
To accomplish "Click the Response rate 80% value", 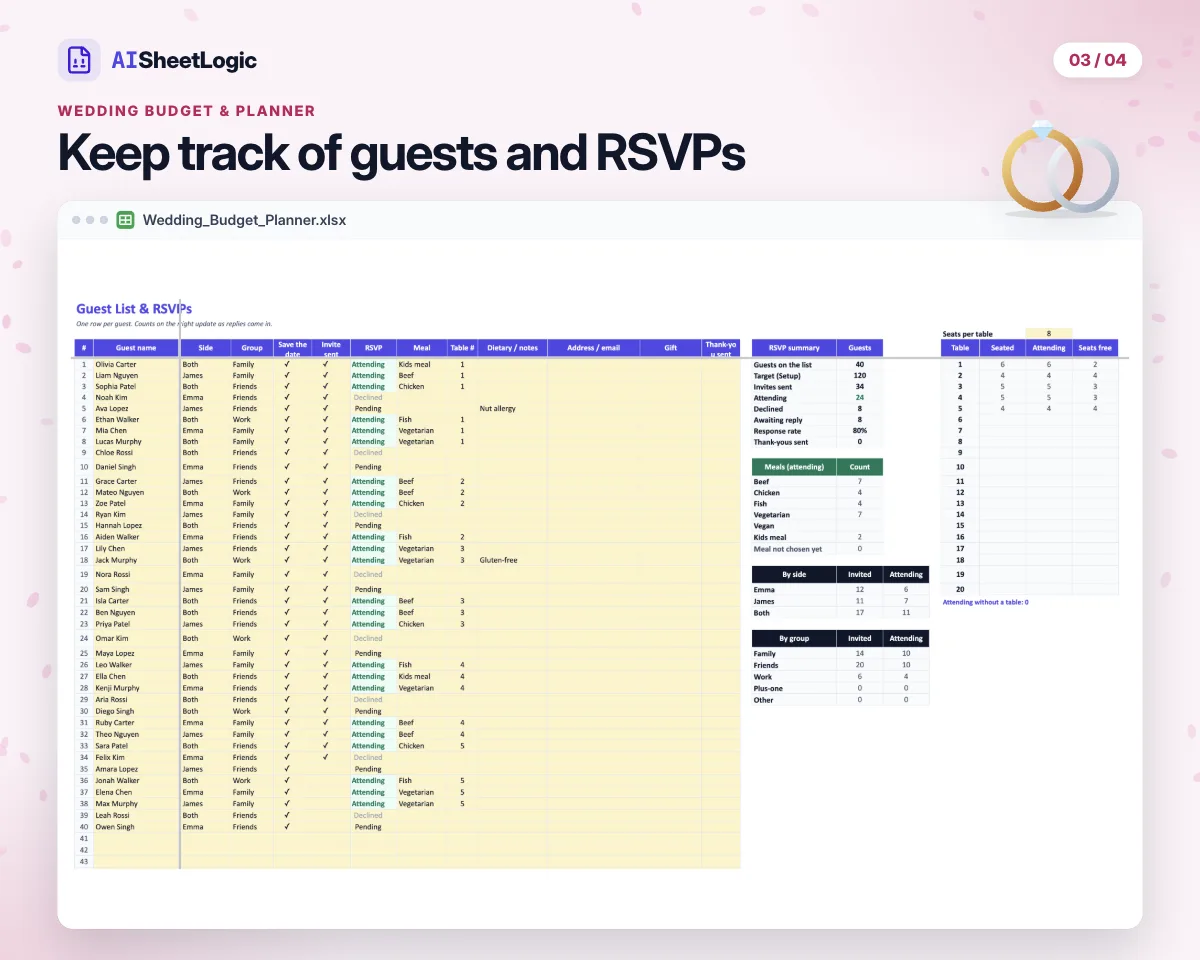I will tap(860, 431).
